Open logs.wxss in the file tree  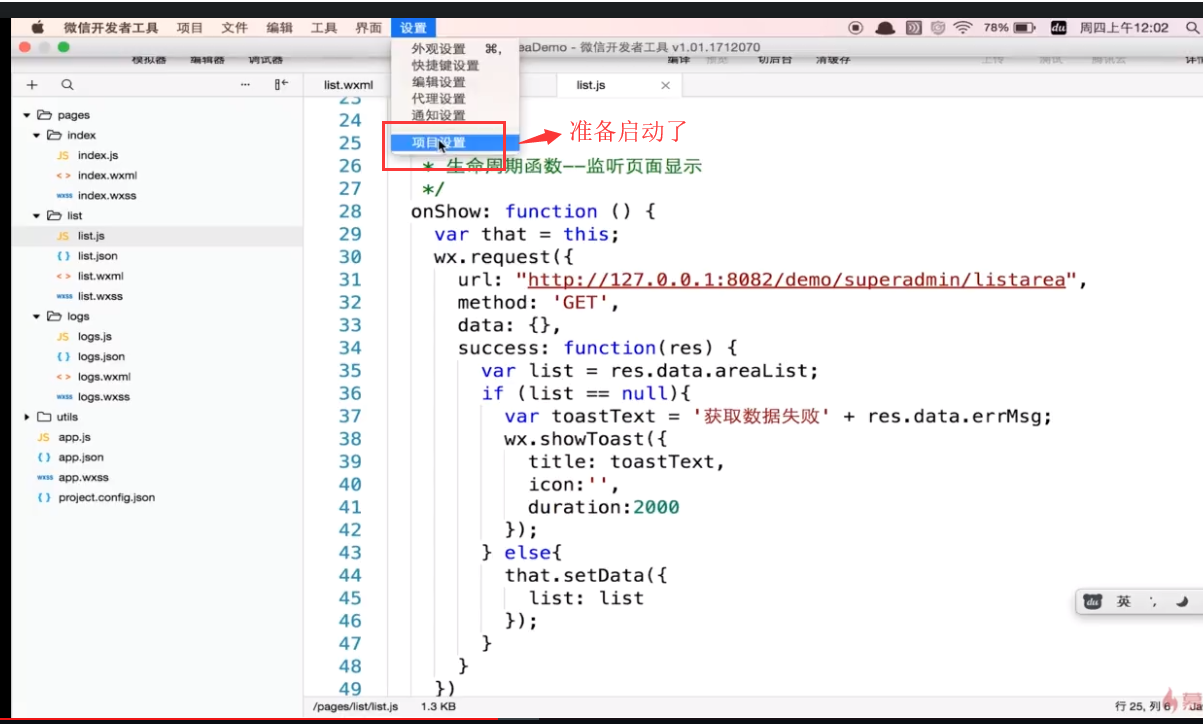pyautogui.click(x=104, y=397)
